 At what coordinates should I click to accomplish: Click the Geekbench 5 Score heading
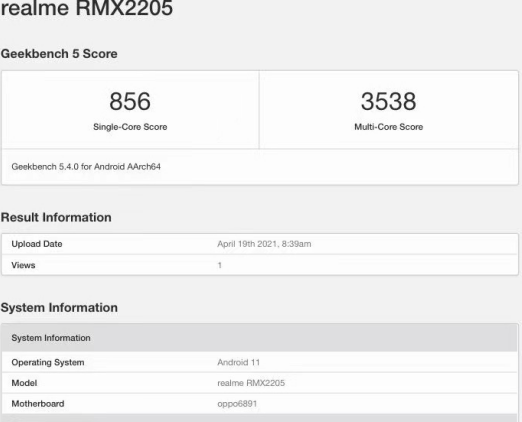tap(59, 54)
